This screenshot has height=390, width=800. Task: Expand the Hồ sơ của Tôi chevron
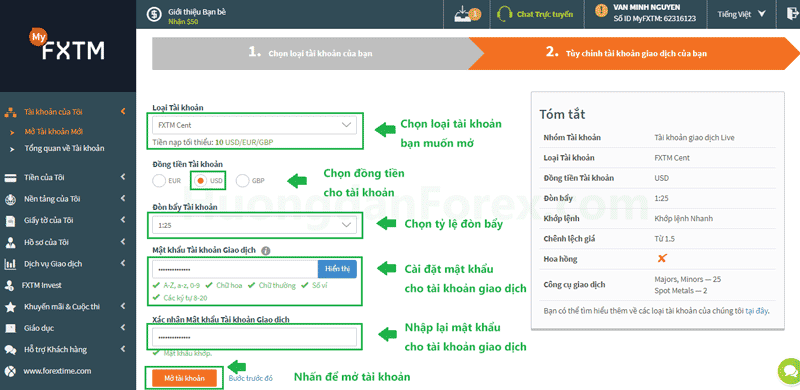pyautogui.click(x=123, y=241)
